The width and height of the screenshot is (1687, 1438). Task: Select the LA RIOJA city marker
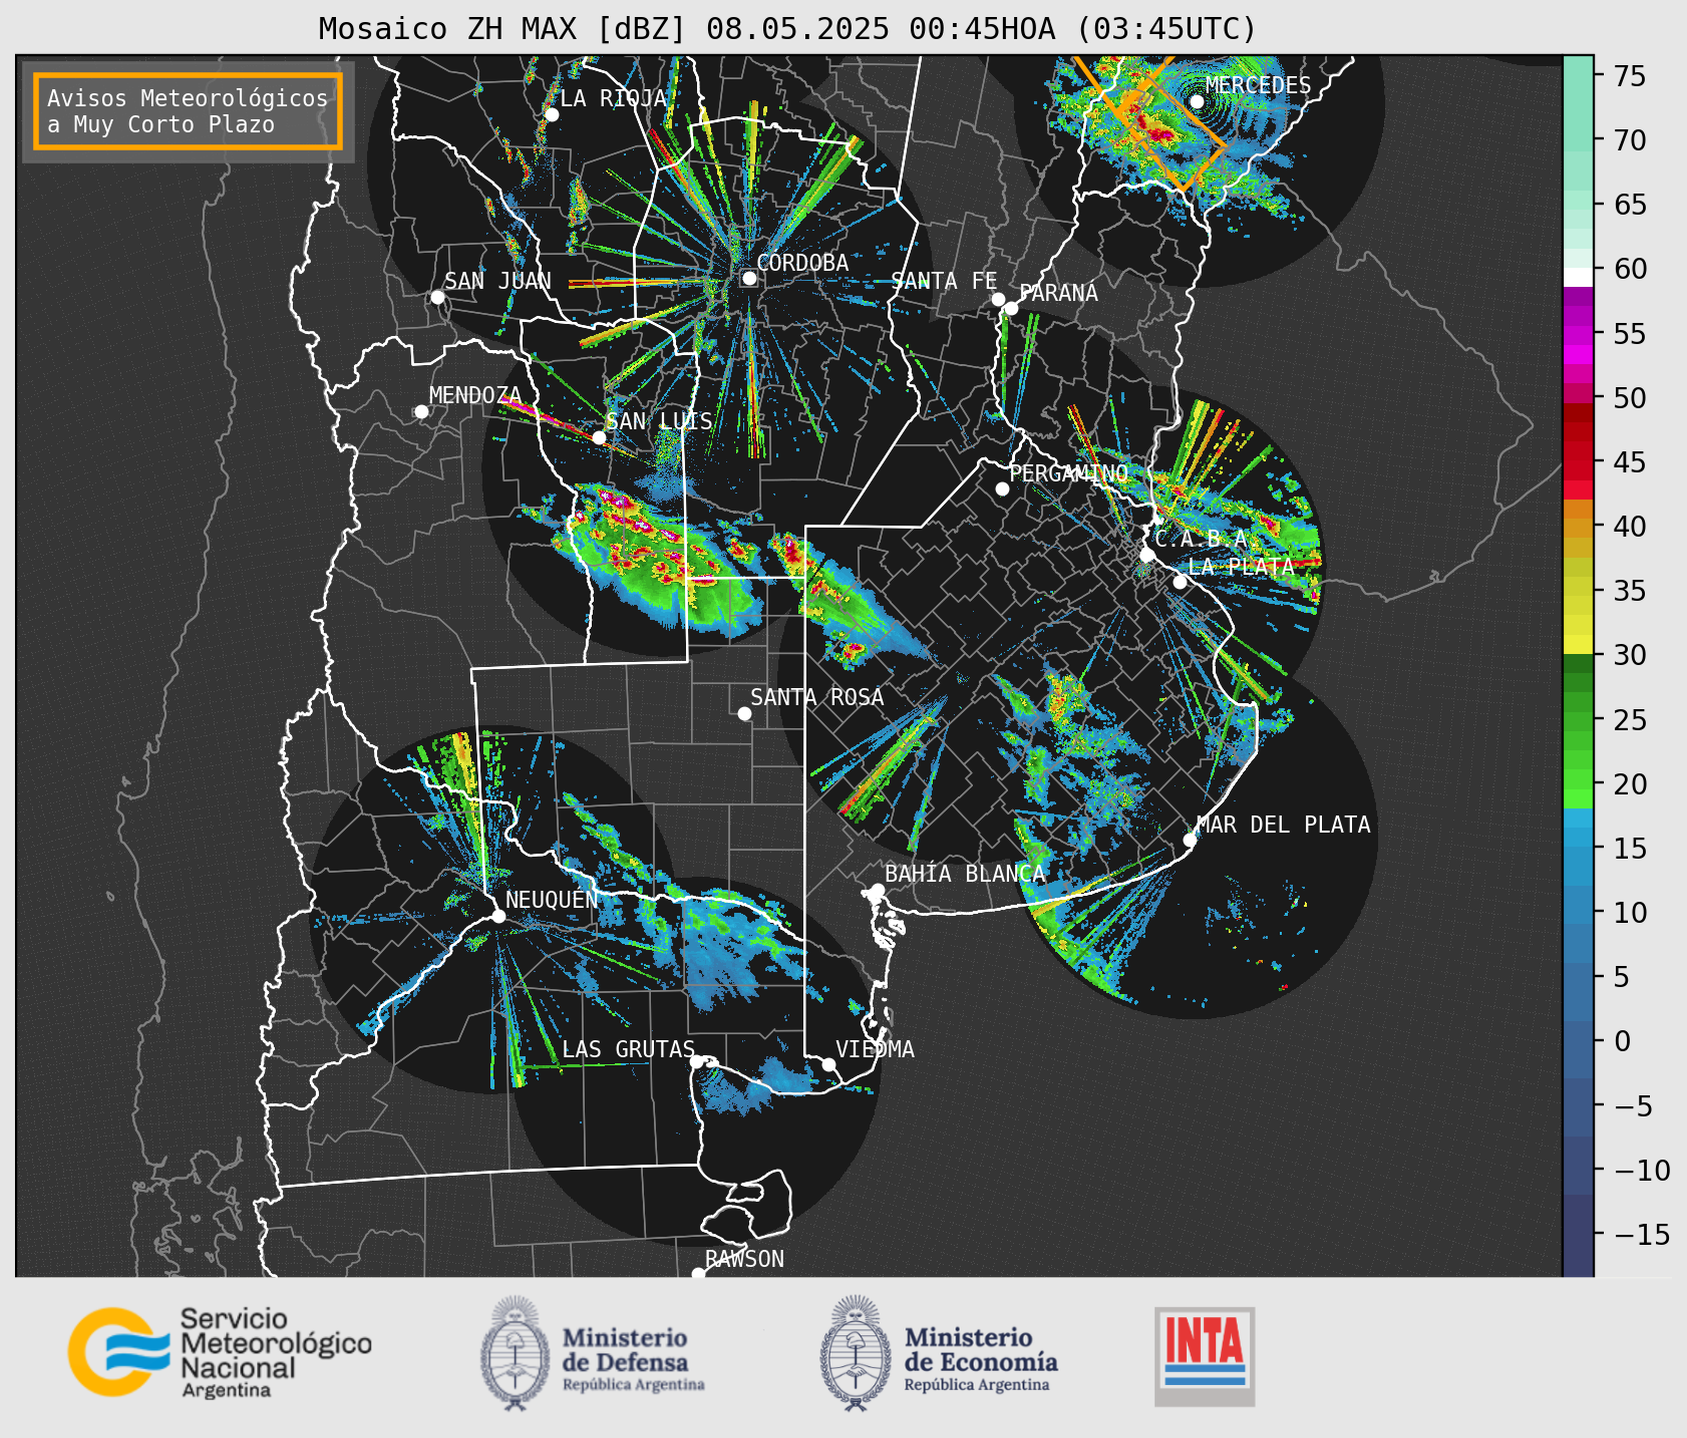click(x=551, y=115)
